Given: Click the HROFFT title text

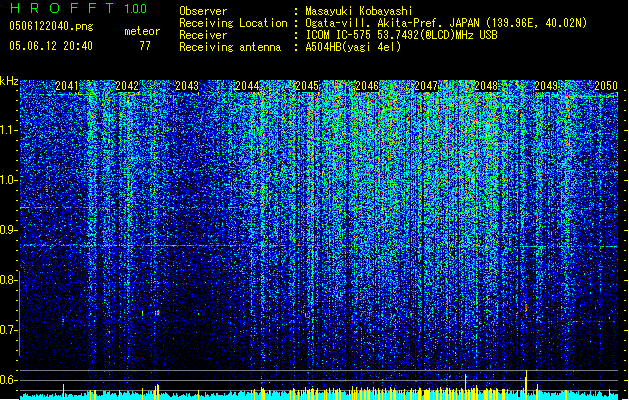Looking at the screenshot, I should (x=62, y=8).
